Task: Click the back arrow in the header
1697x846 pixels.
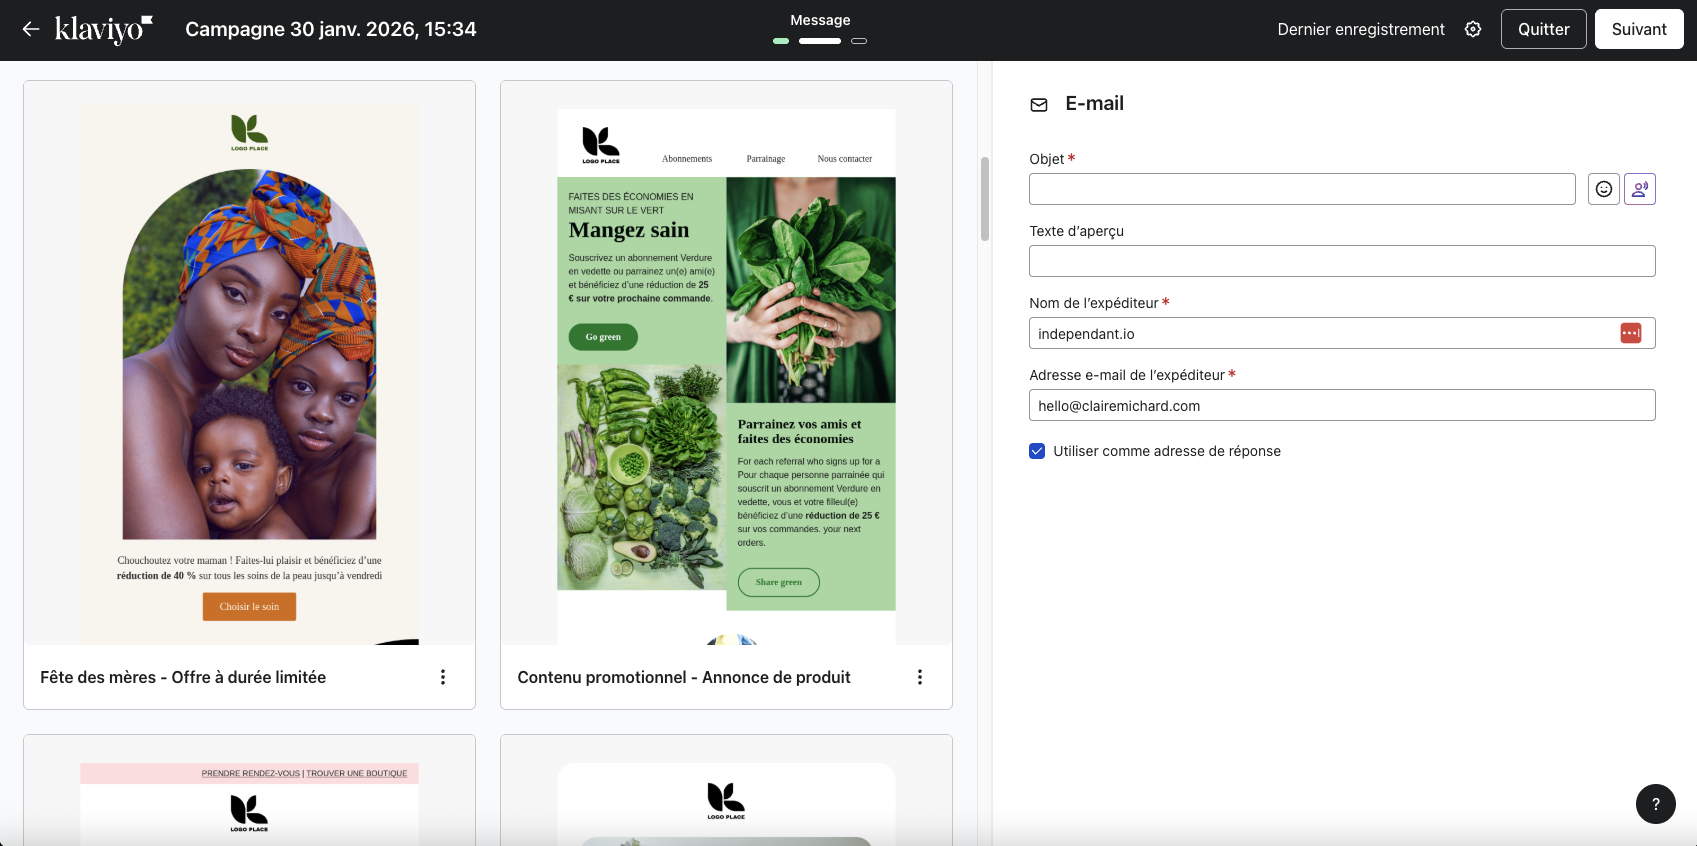Action: tap(31, 29)
